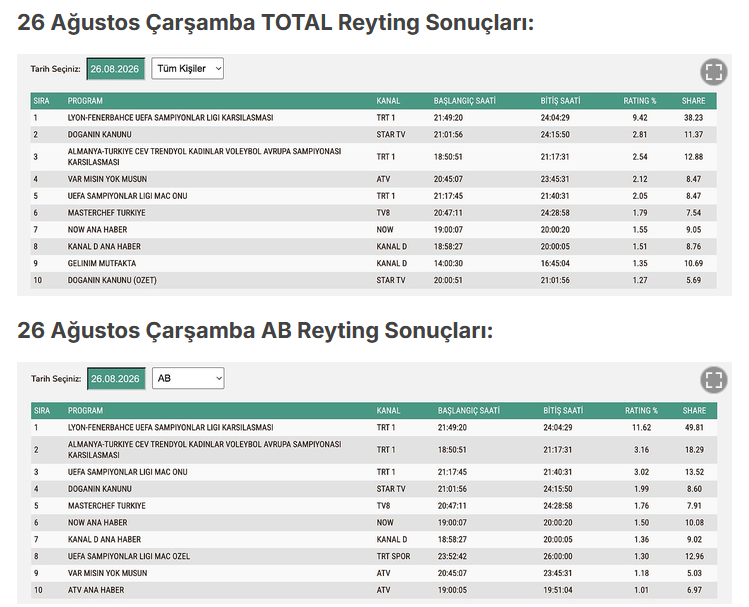Click ATV ANA HABER program name
Viewport: 749px width, 607px height.
(96, 590)
